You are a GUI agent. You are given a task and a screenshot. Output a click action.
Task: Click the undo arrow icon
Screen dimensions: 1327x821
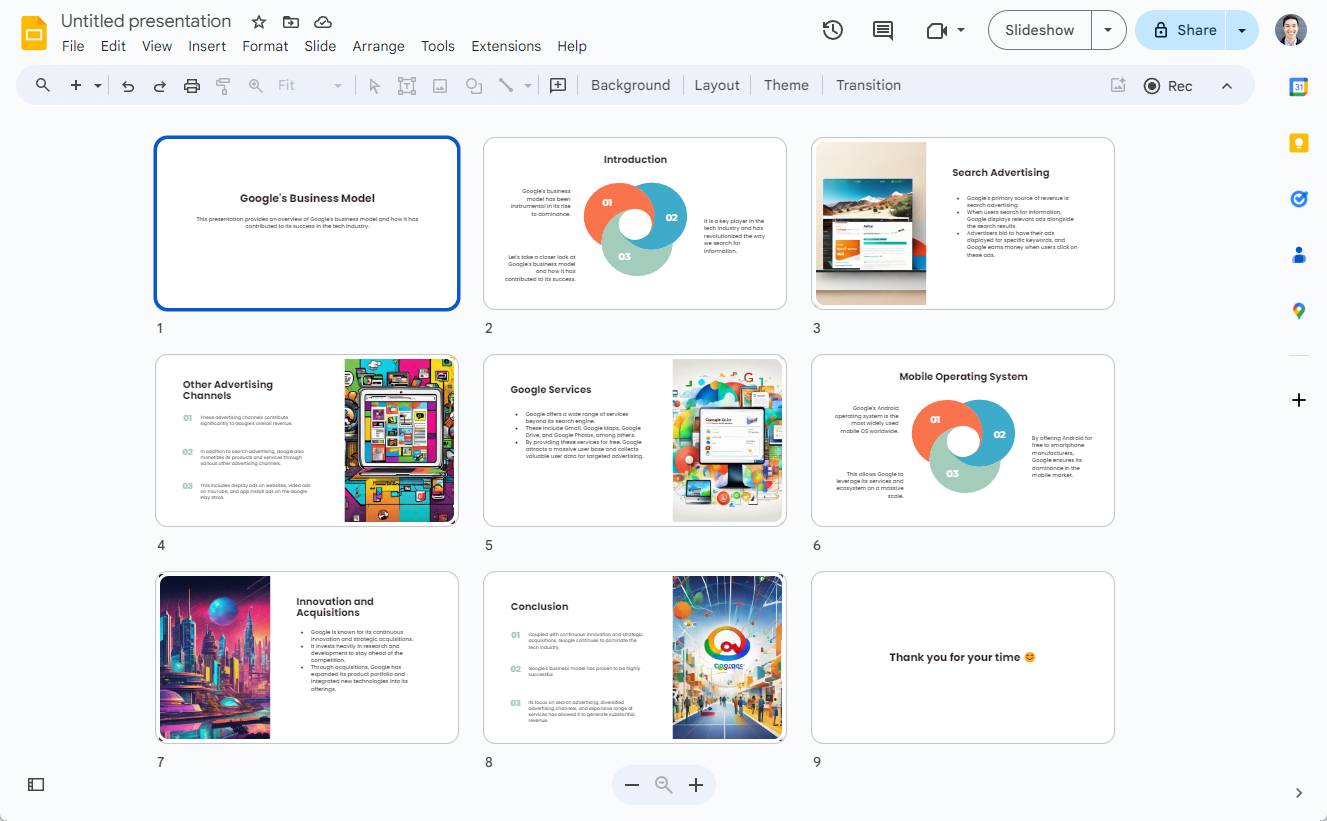pyautogui.click(x=128, y=86)
